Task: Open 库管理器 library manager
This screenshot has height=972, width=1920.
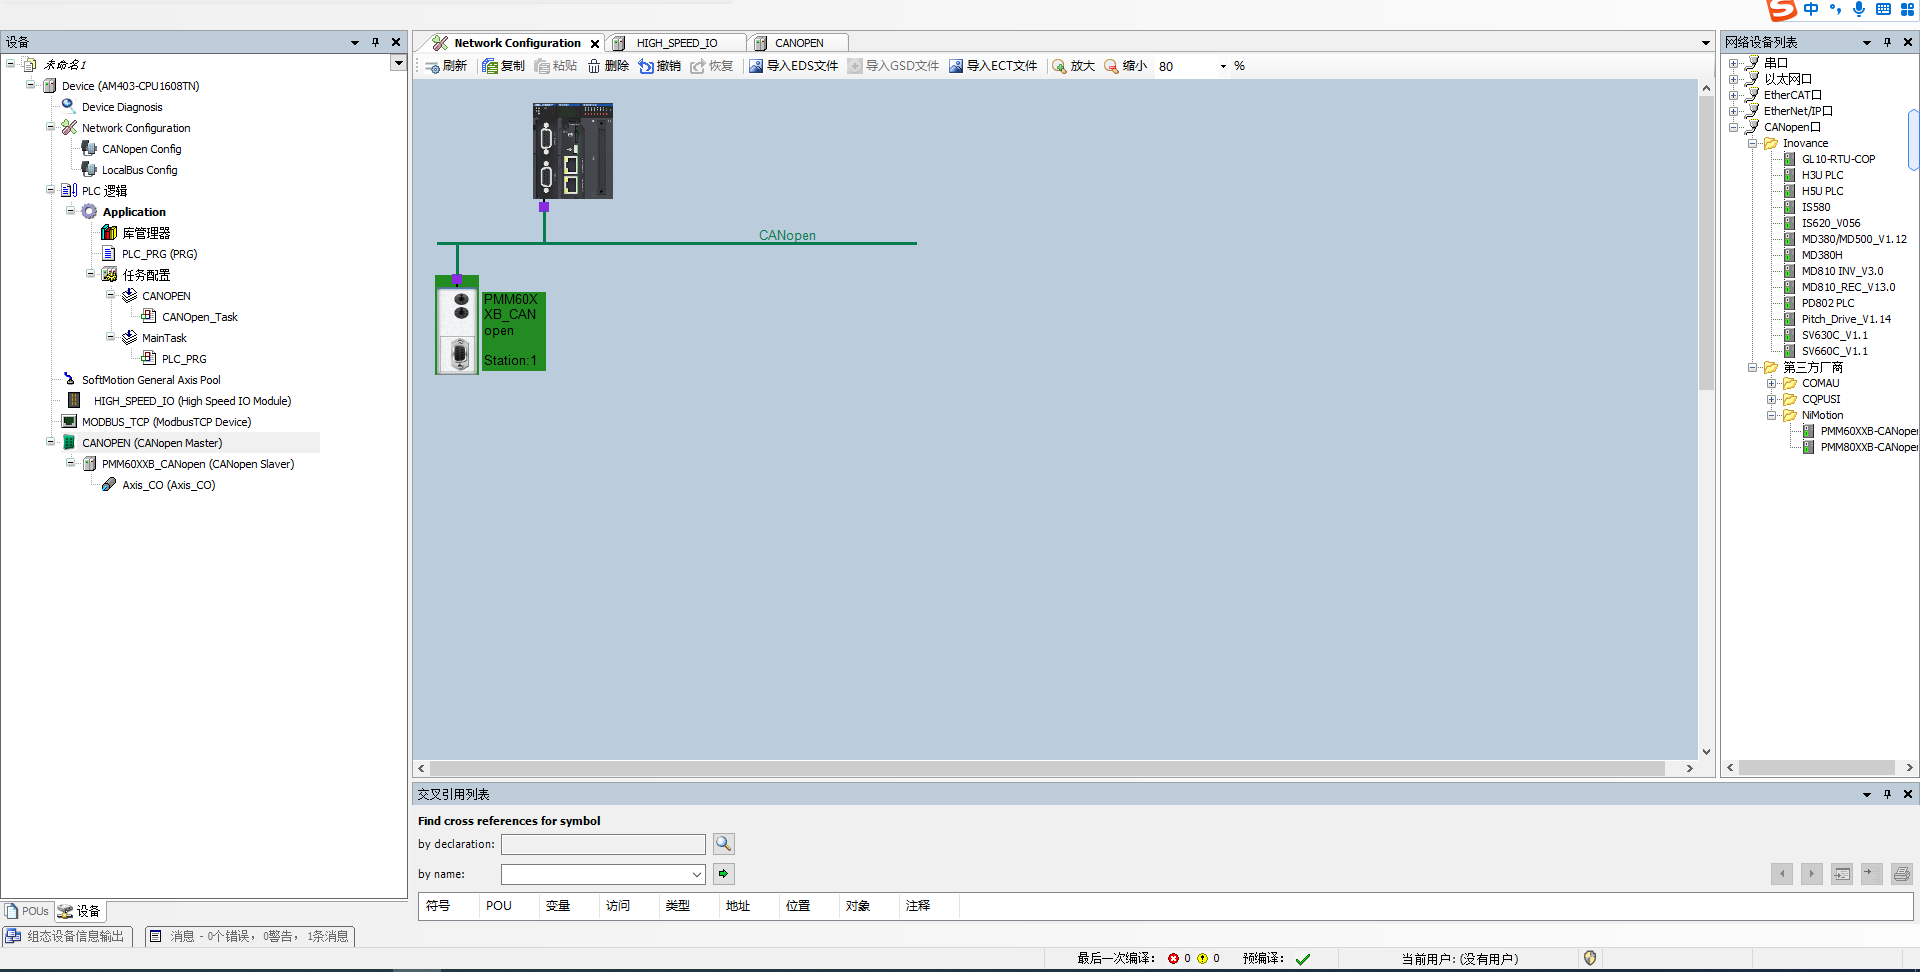Action: point(146,233)
